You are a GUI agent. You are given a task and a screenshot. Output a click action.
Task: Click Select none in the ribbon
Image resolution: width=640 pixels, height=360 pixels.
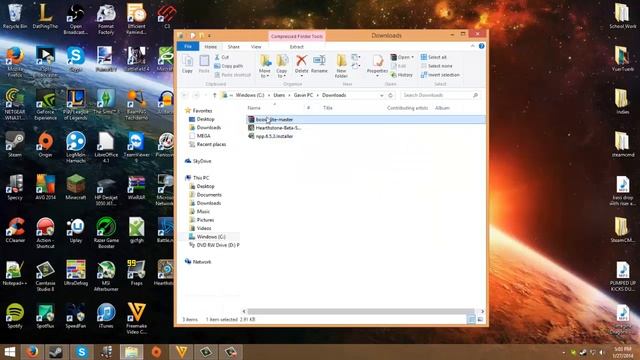436,66
